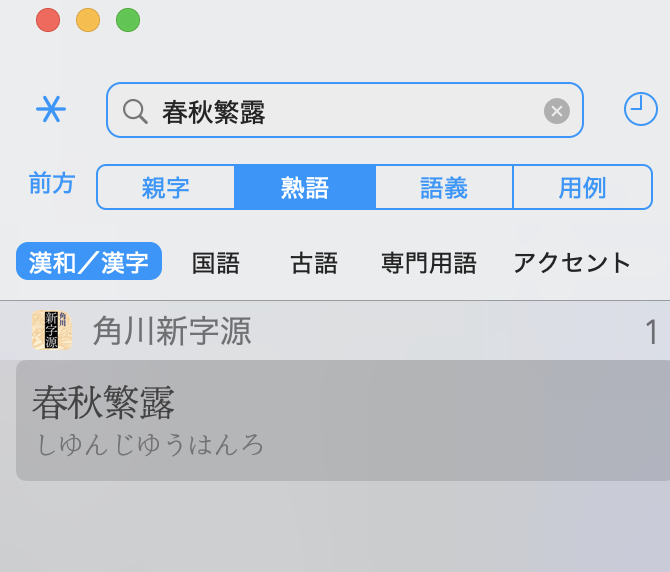Screen dimensions: 670x572
Task: Open the 春秋繁露 result entry
Action: pyautogui.click(x=343, y=420)
